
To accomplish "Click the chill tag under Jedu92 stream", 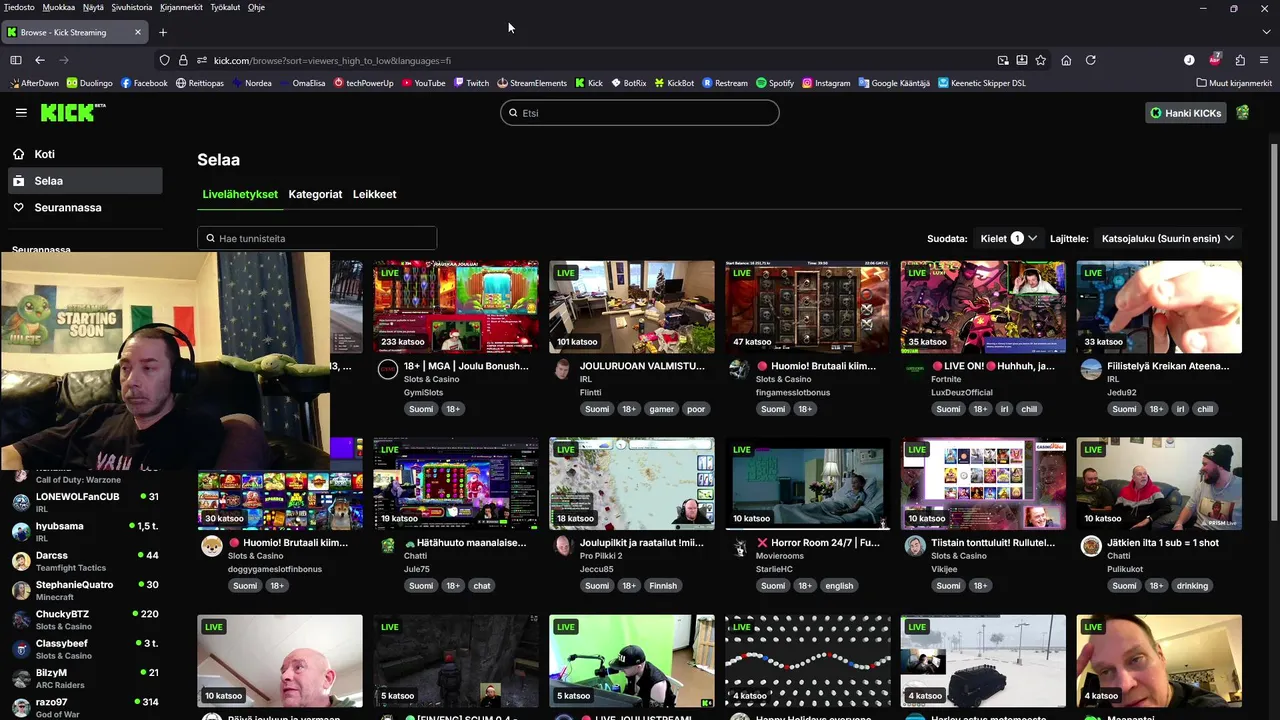I will click(x=1205, y=409).
